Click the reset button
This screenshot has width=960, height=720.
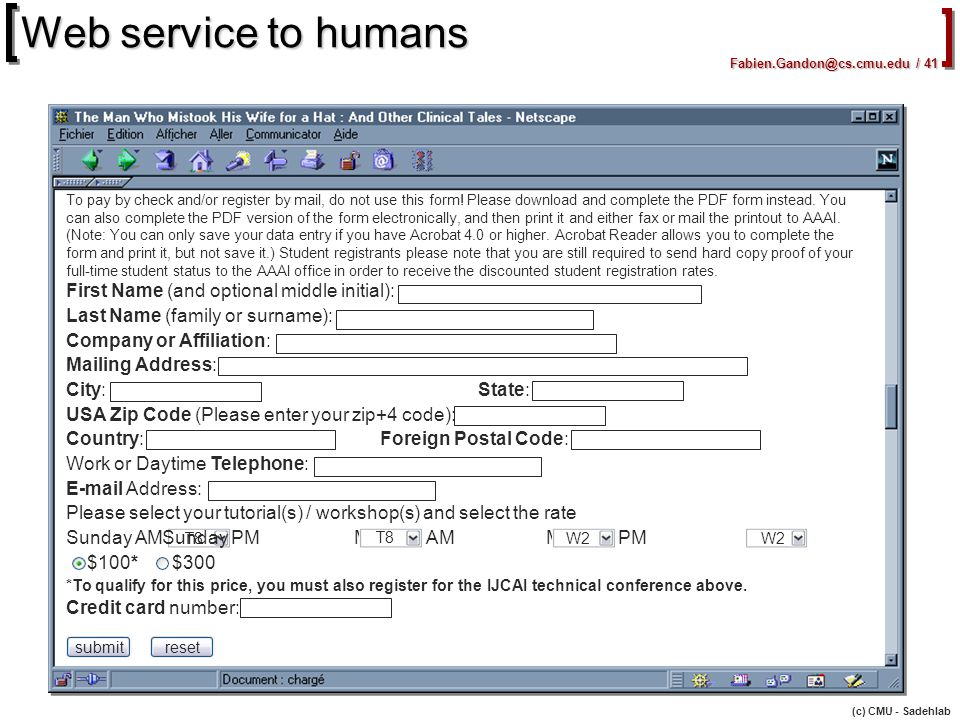point(182,647)
